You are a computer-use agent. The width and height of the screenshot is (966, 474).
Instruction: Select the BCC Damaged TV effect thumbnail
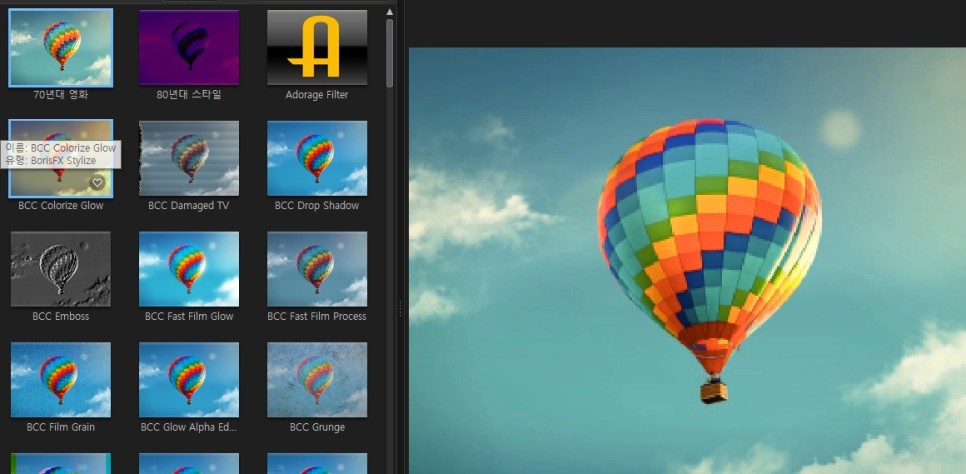tap(189, 158)
